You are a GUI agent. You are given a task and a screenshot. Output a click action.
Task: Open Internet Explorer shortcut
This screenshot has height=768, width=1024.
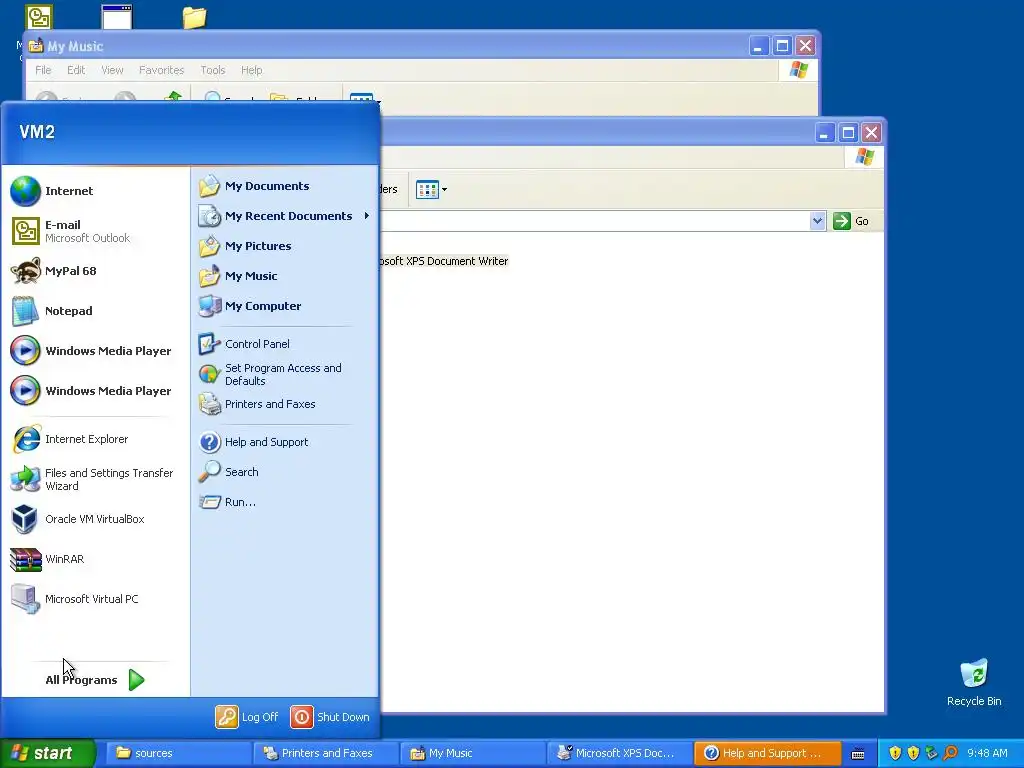(x=95, y=439)
